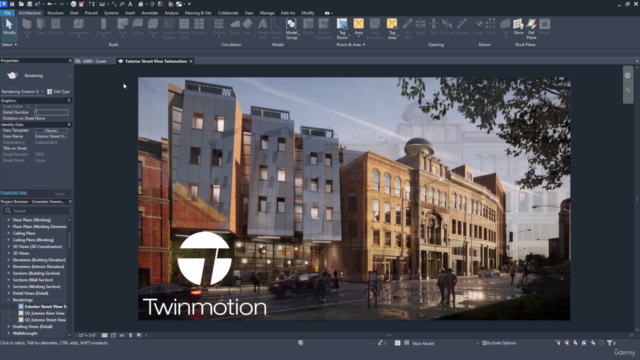Click the Undo arrow in quick access toolbar
This screenshot has height=360, width=640.
pyautogui.click(x=50, y=4)
